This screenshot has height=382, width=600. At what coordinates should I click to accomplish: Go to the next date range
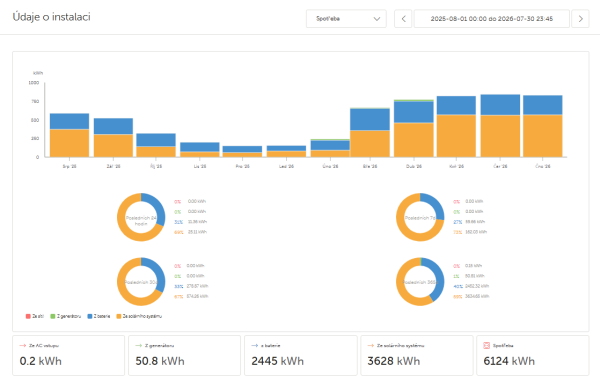(580, 19)
